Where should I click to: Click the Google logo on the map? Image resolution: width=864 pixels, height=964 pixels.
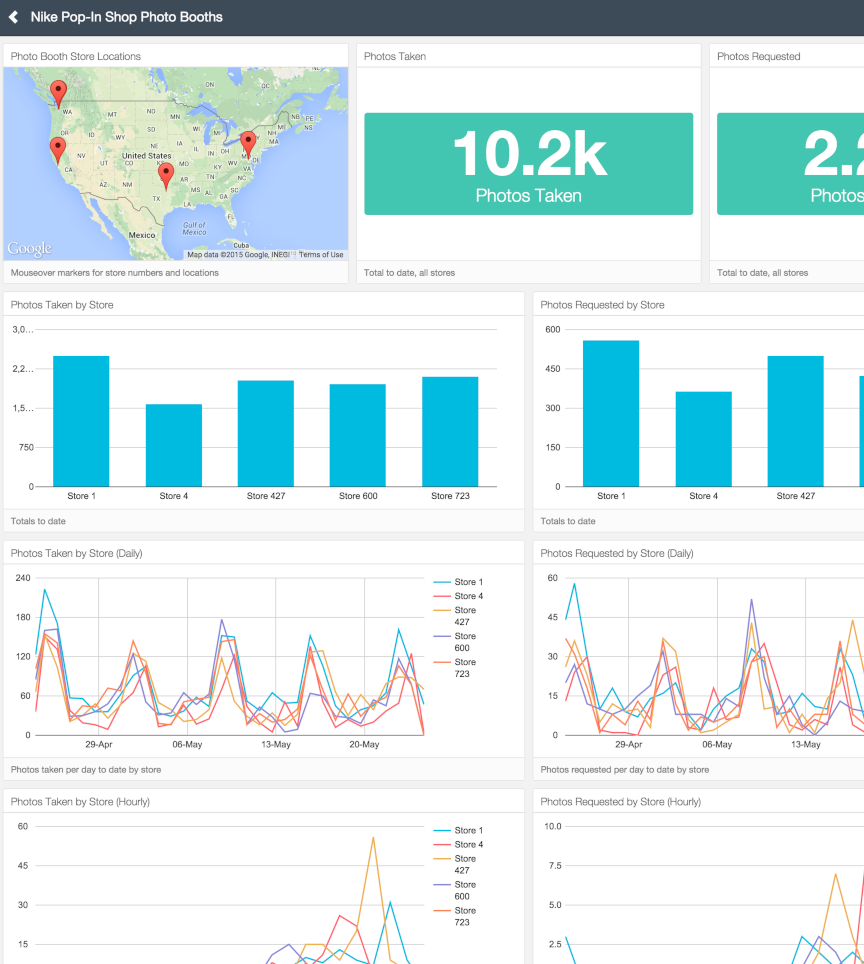29,248
